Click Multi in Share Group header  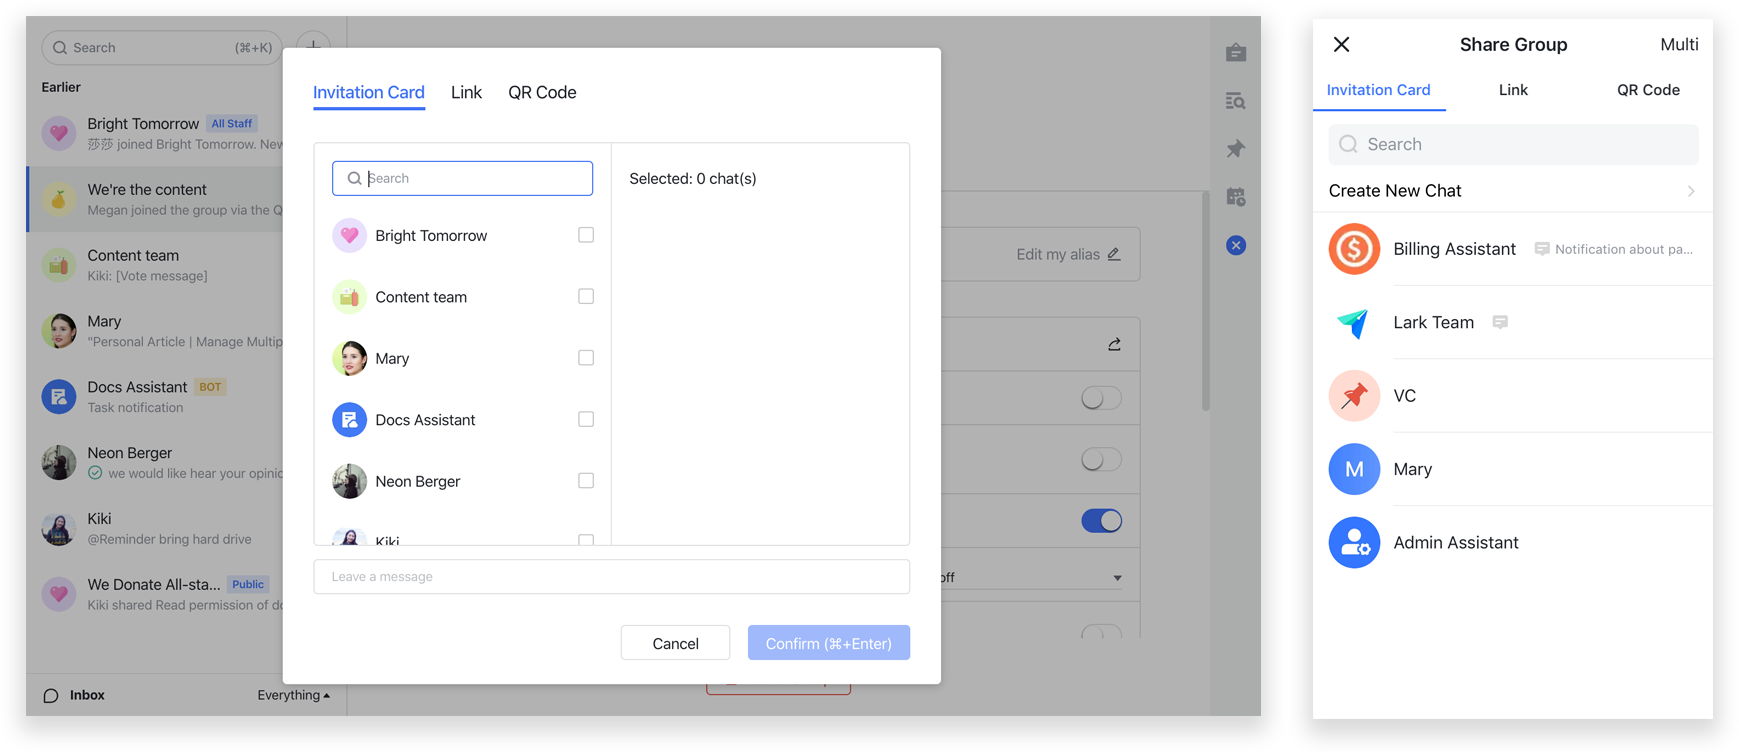1679,44
